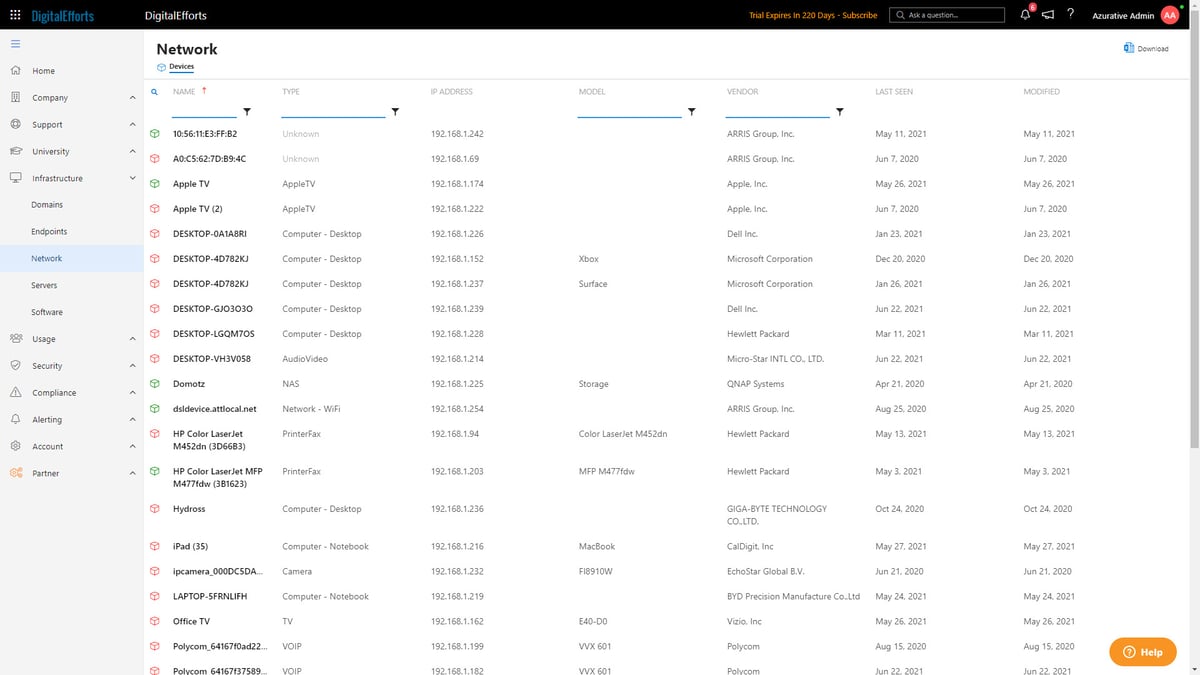Image resolution: width=1200 pixels, height=675 pixels.
Task: Expand the University sidebar section chevron
Action: (133, 152)
